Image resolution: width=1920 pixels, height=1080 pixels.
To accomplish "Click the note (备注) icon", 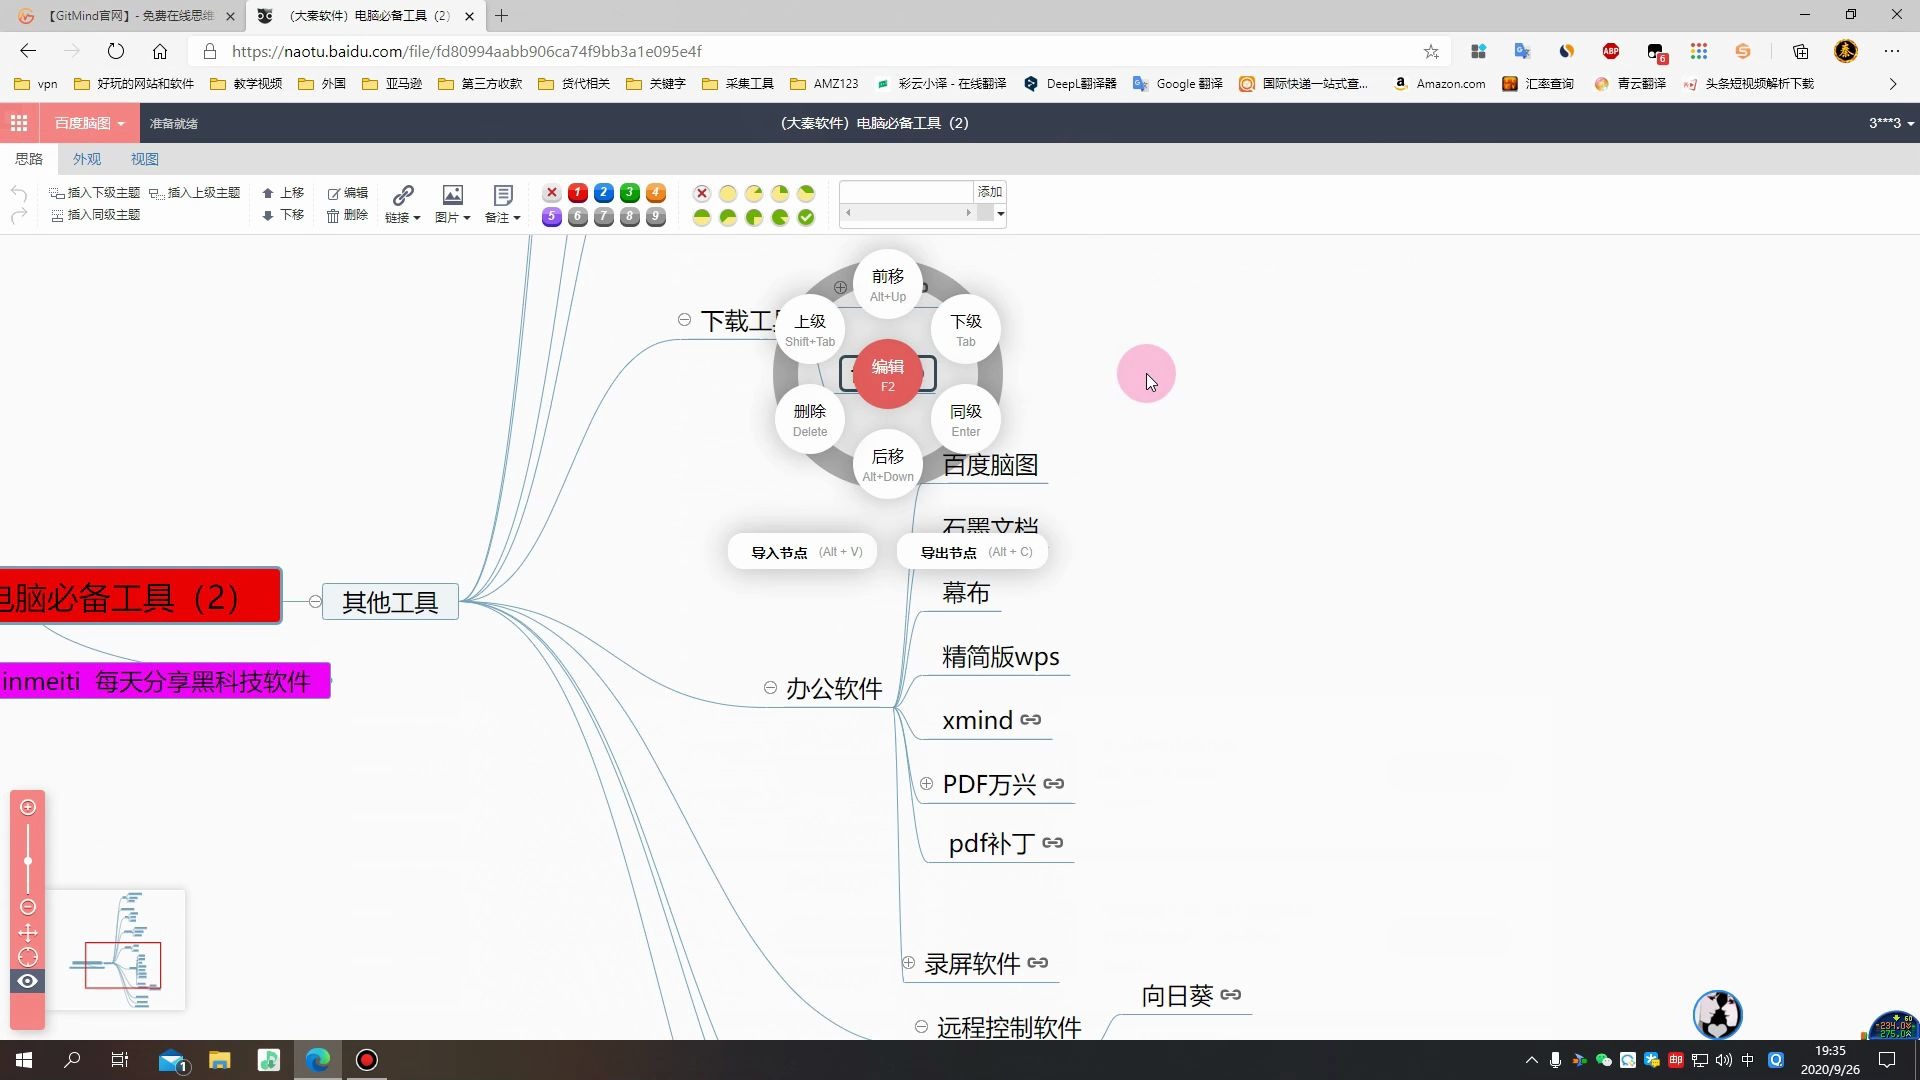I will pyautogui.click(x=503, y=195).
